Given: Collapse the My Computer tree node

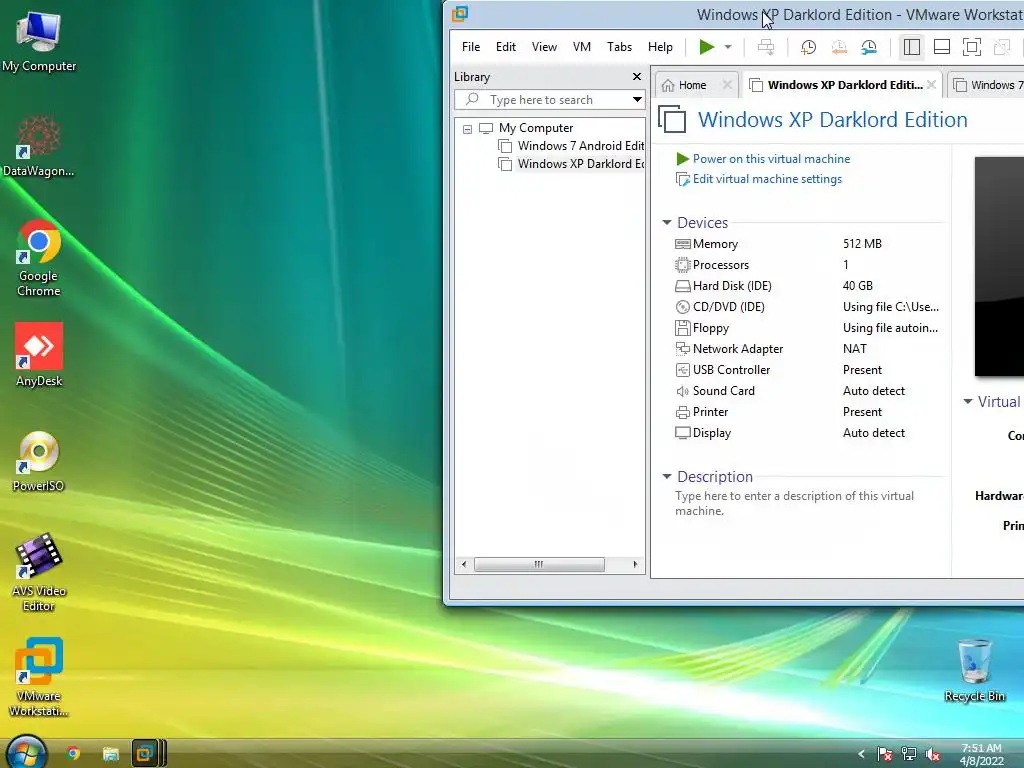Looking at the screenshot, I should pos(467,129).
